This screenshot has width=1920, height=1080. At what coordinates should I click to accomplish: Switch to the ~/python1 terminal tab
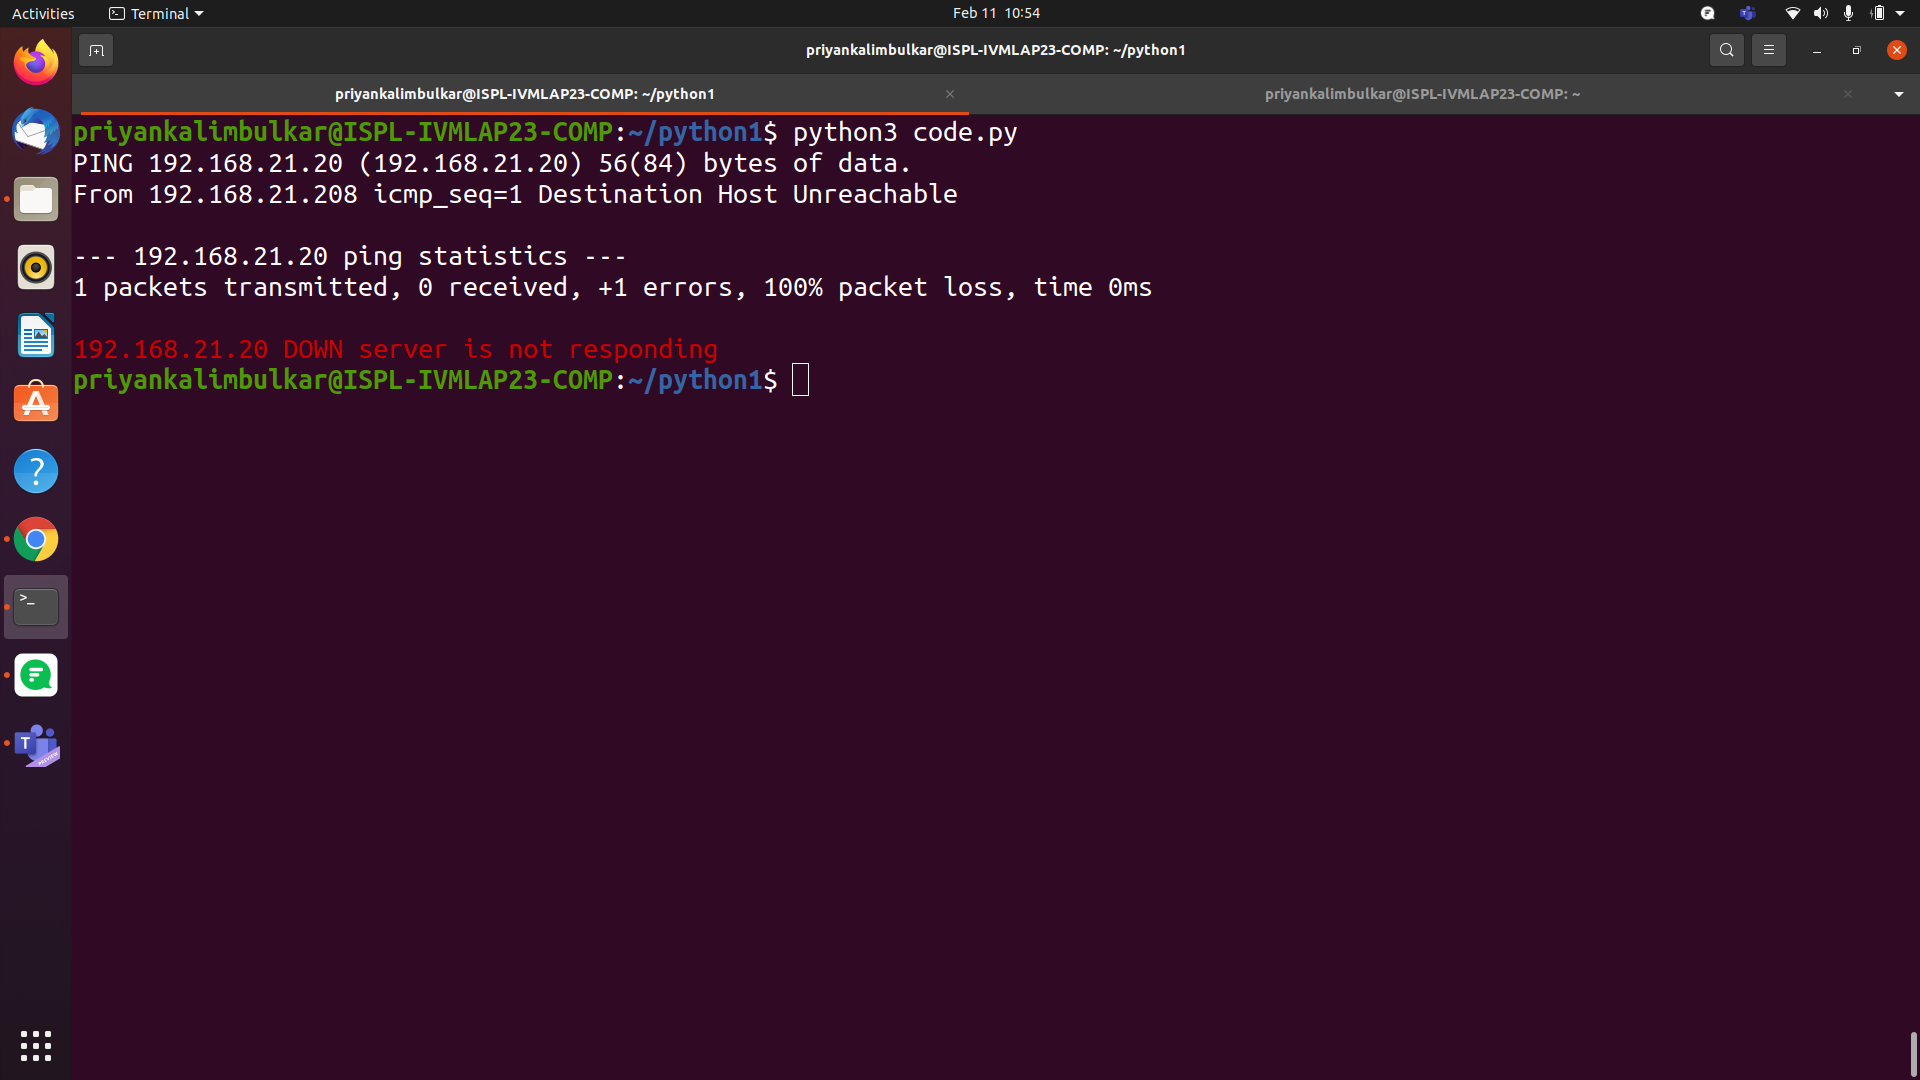pos(524,94)
